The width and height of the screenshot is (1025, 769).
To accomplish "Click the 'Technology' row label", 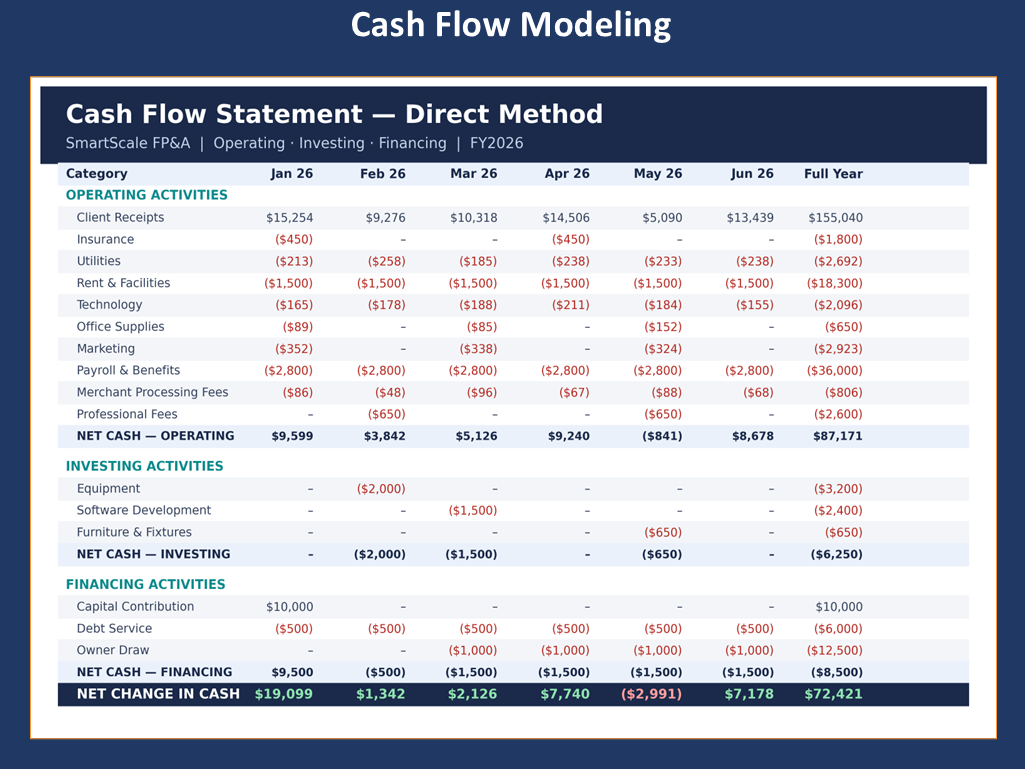I will pos(109,305).
